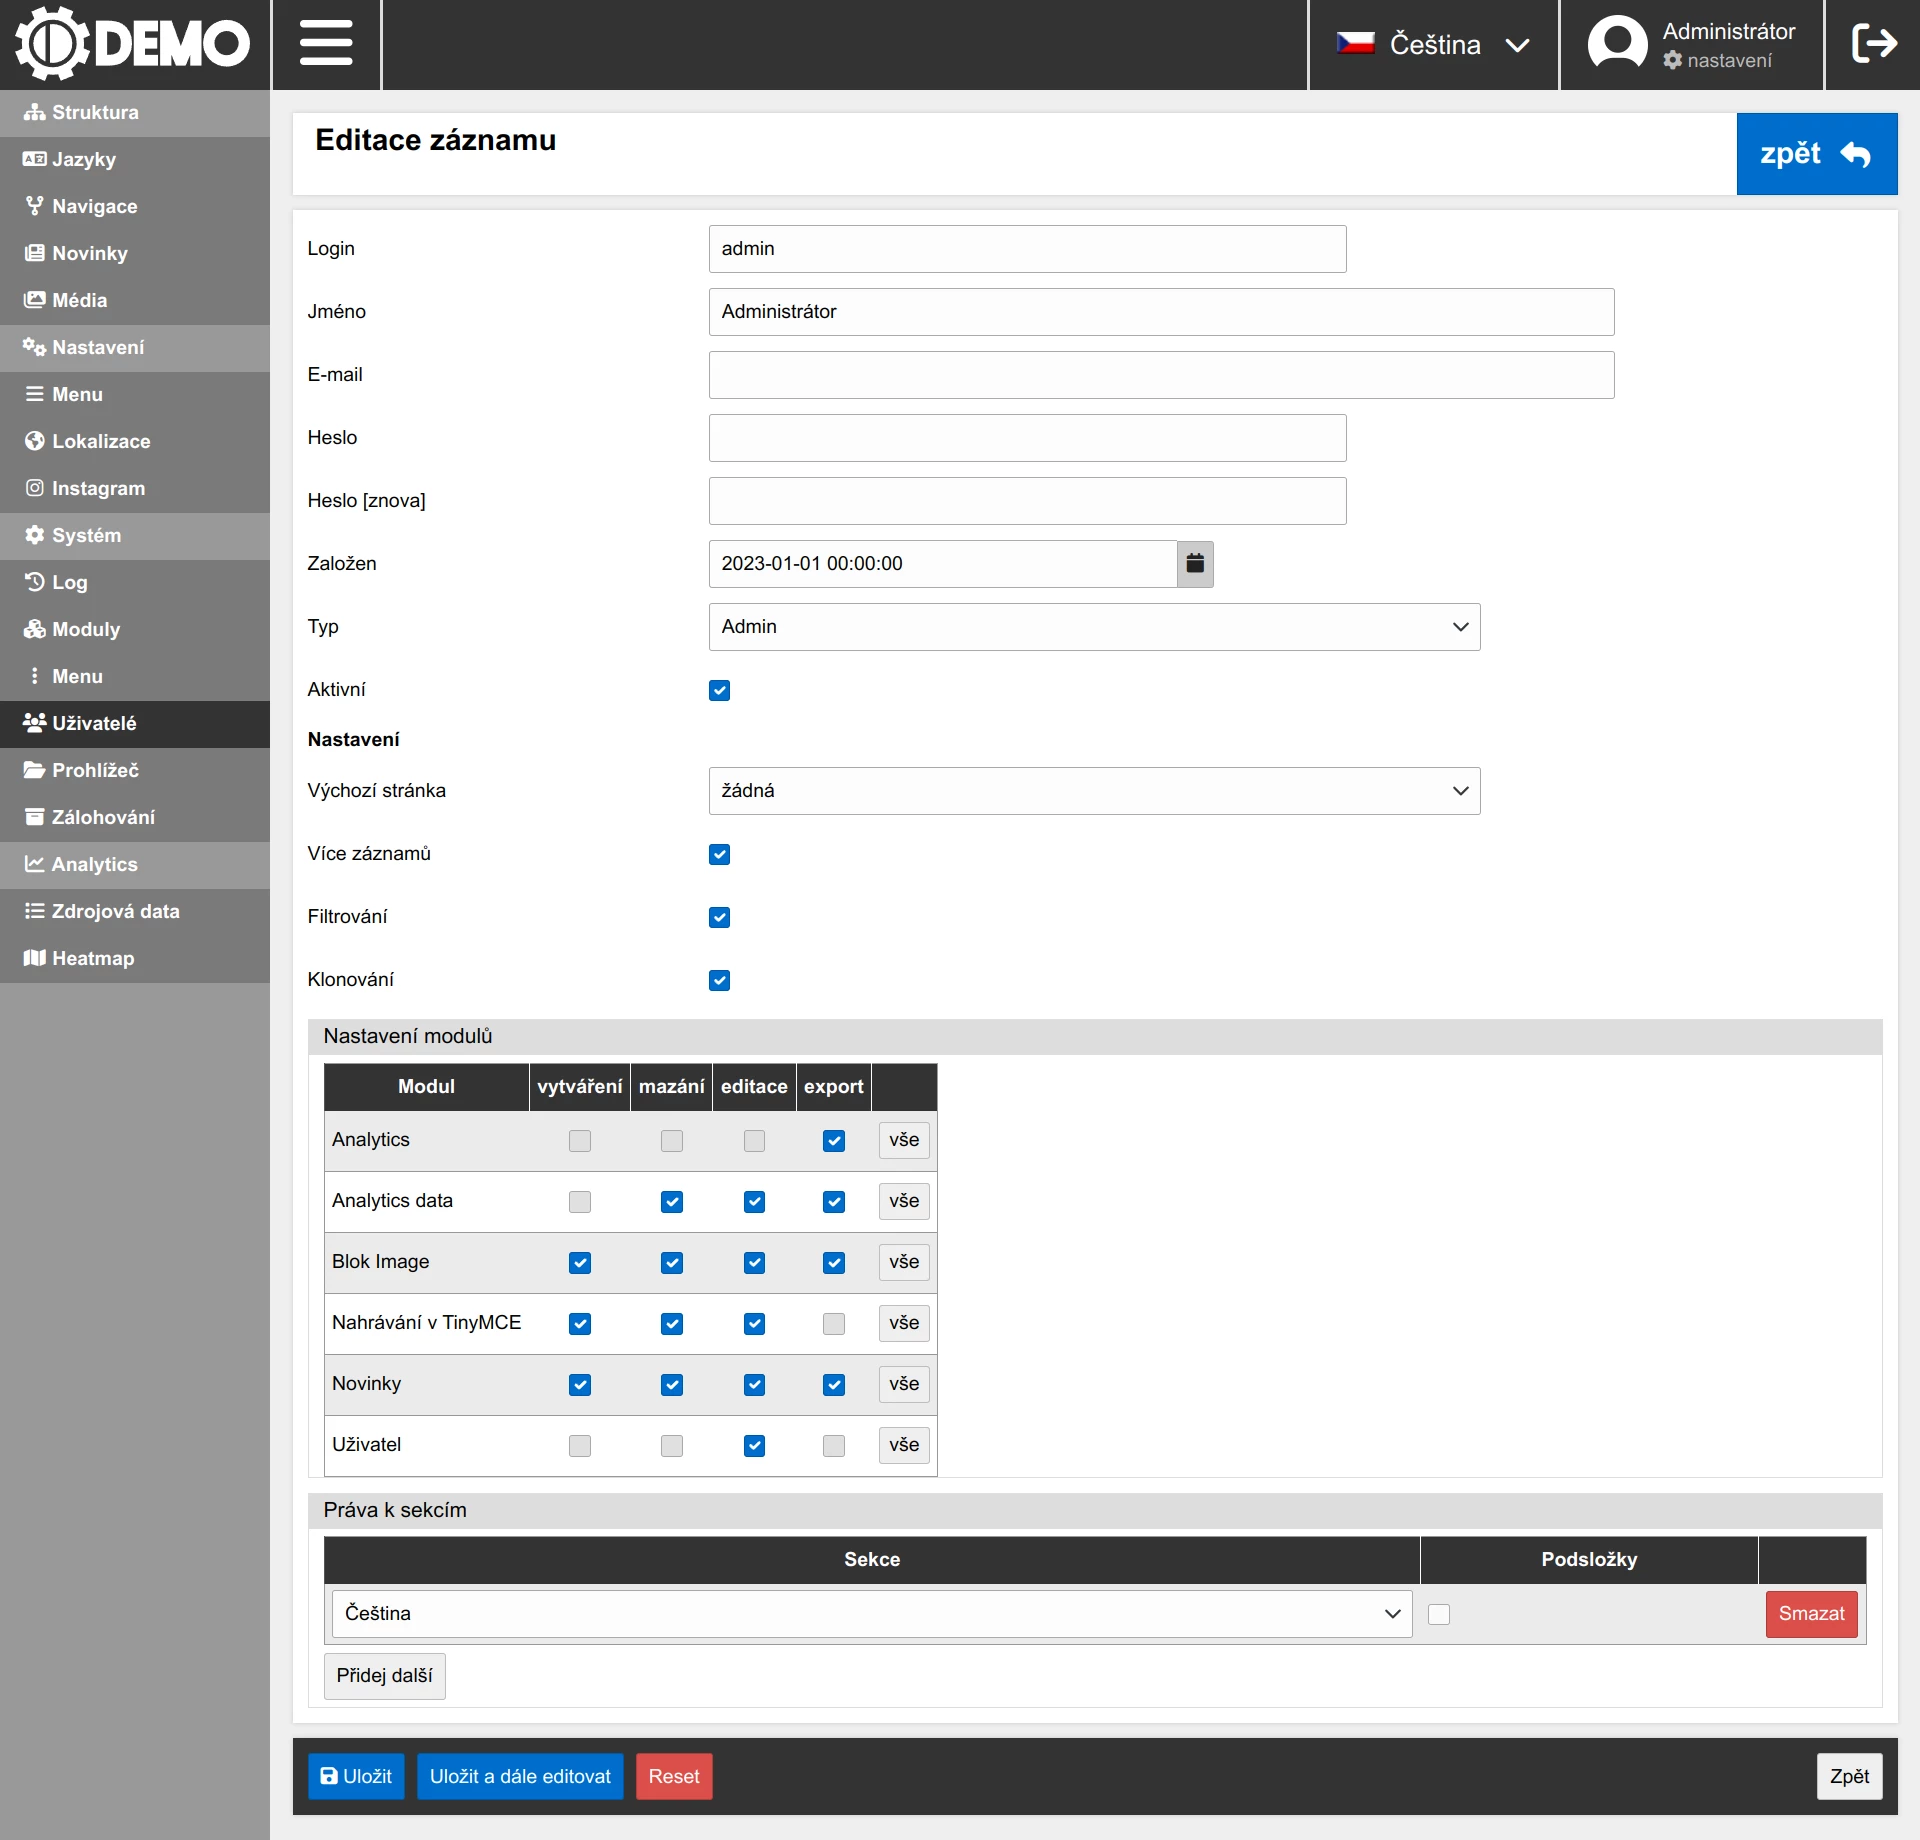Click the user avatar icon in header
Screen dimensions: 1920x1840
1617,44
